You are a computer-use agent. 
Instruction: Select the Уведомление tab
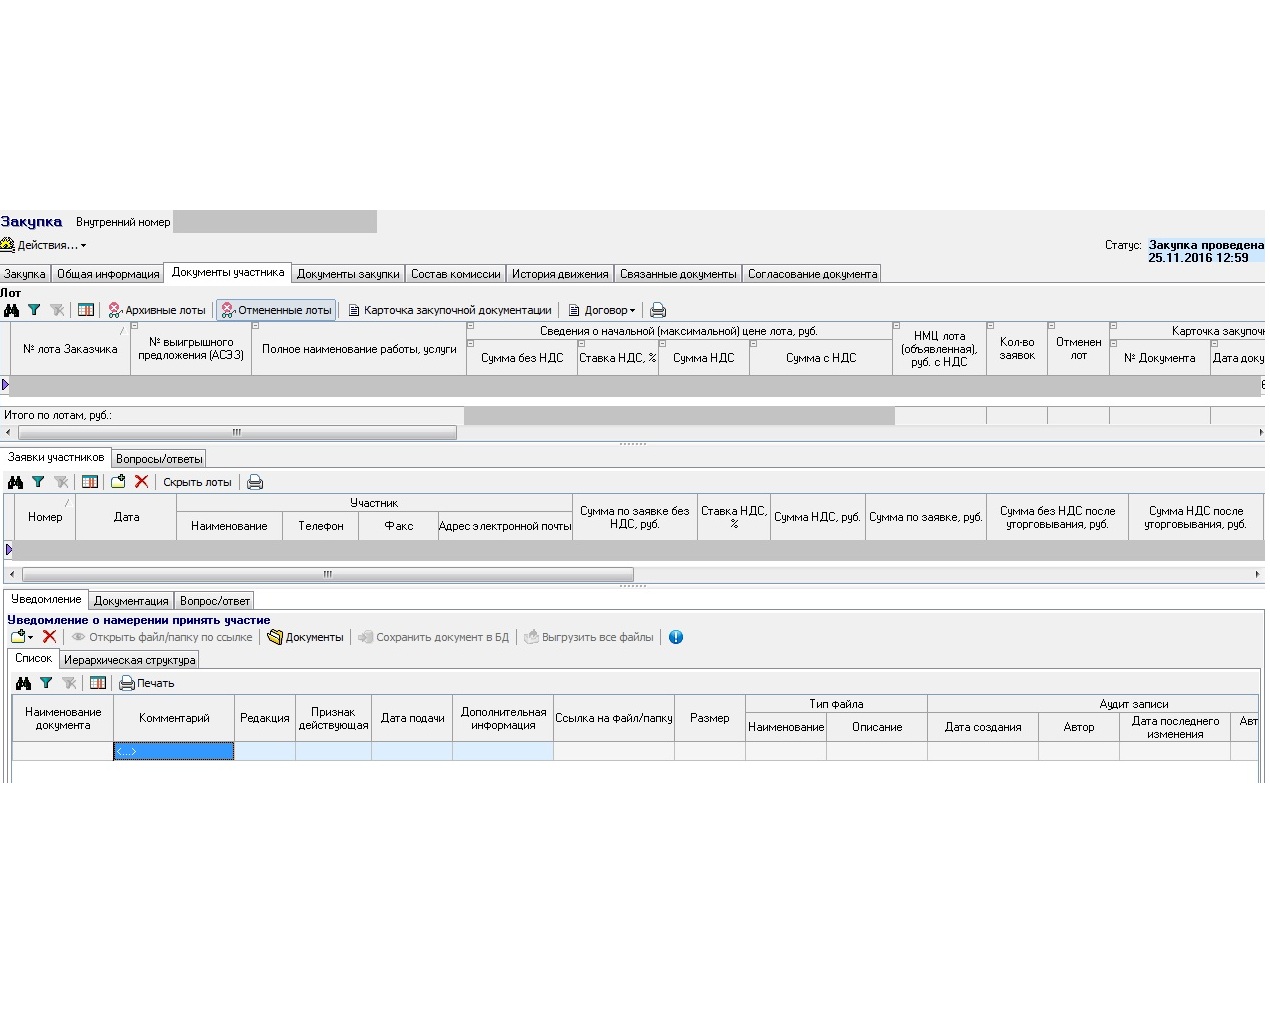click(46, 599)
